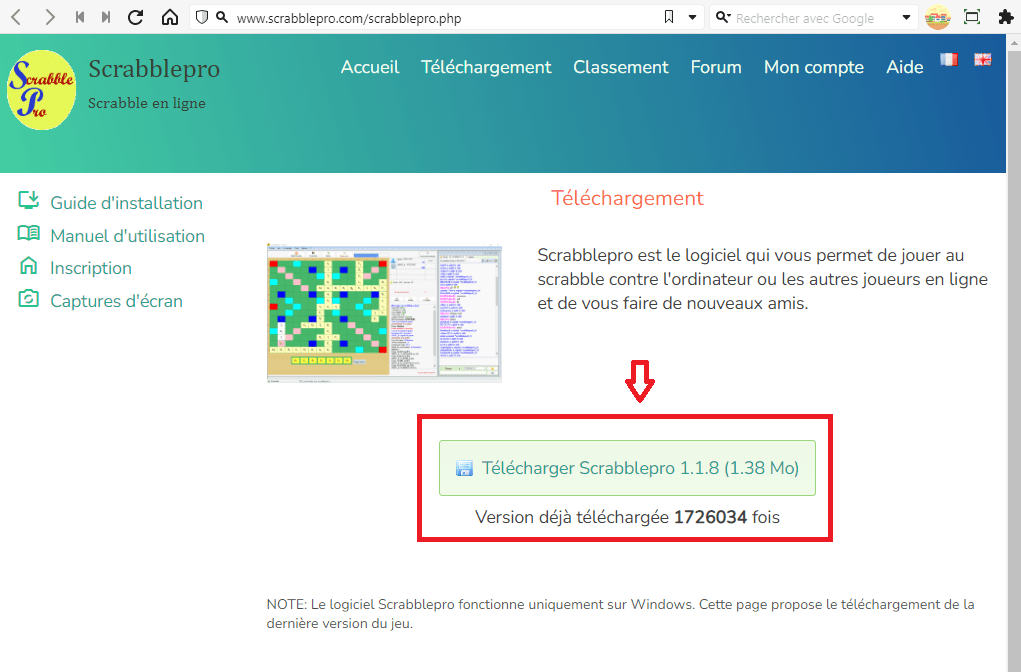Open the Guide d'installation link

tap(126, 203)
